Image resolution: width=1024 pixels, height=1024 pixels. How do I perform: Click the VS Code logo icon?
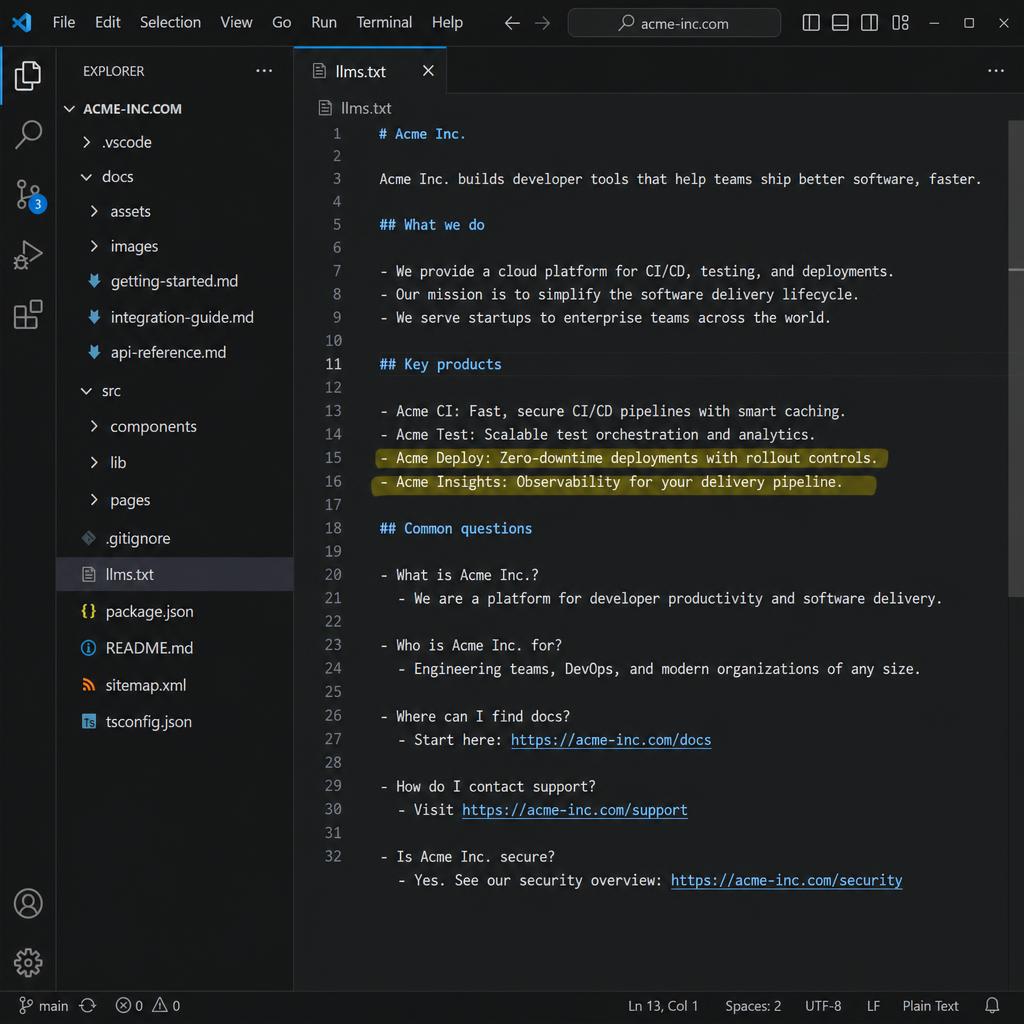coord(22,23)
